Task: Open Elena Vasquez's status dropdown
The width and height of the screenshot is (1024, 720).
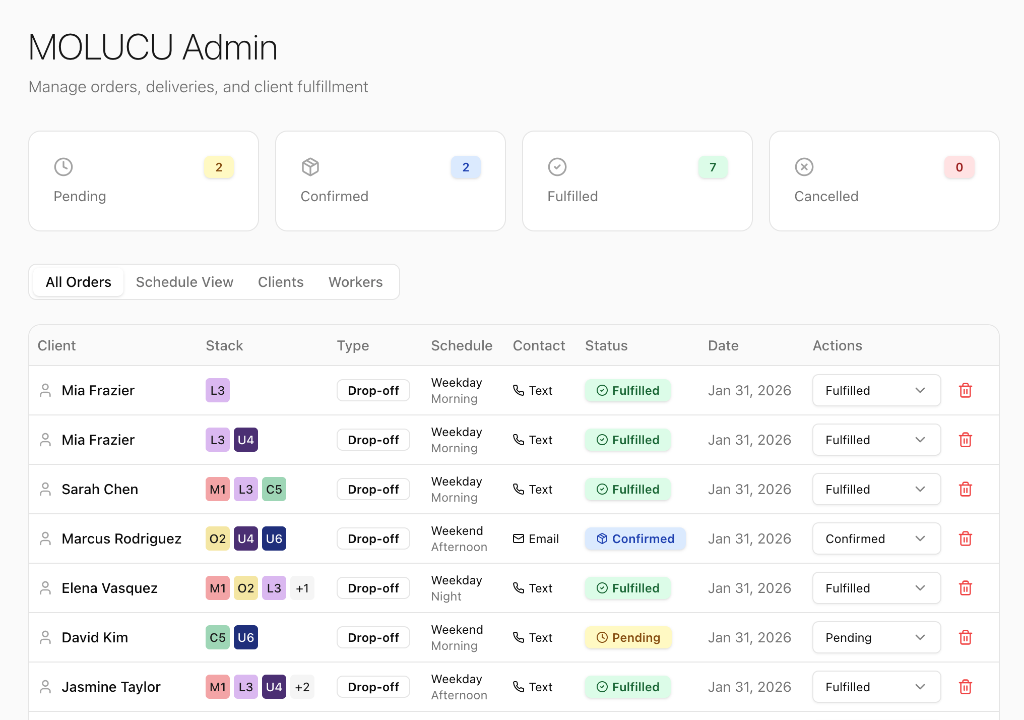Action: click(x=876, y=588)
